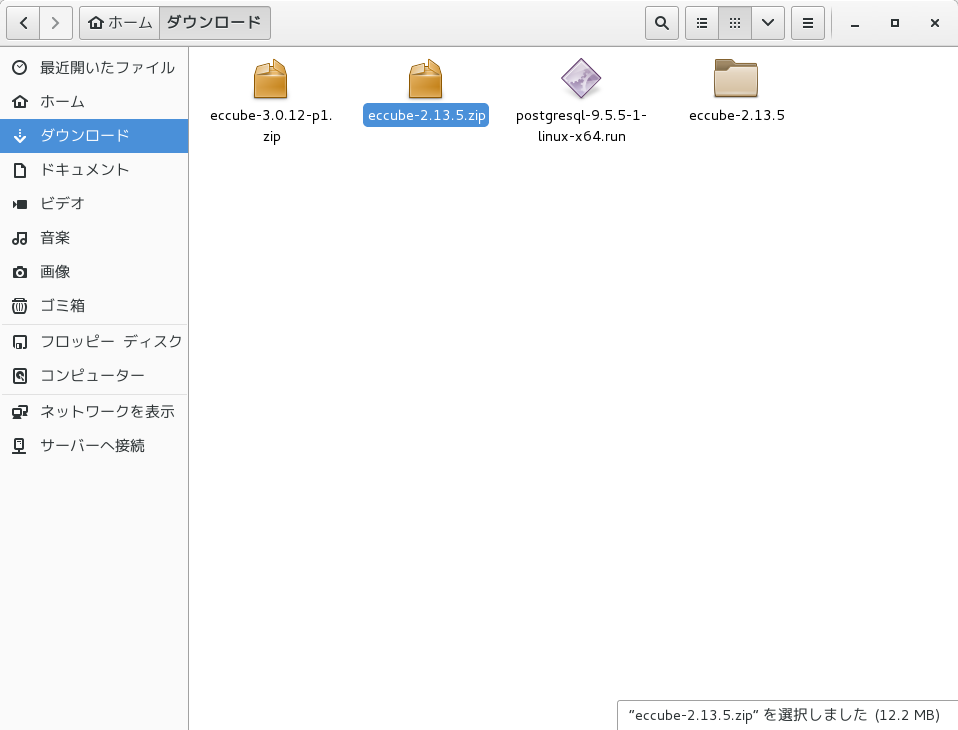This screenshot has height=730, width=958.
Task: Navigate to ホーム in the path bar
Action: tap(120, 23)
